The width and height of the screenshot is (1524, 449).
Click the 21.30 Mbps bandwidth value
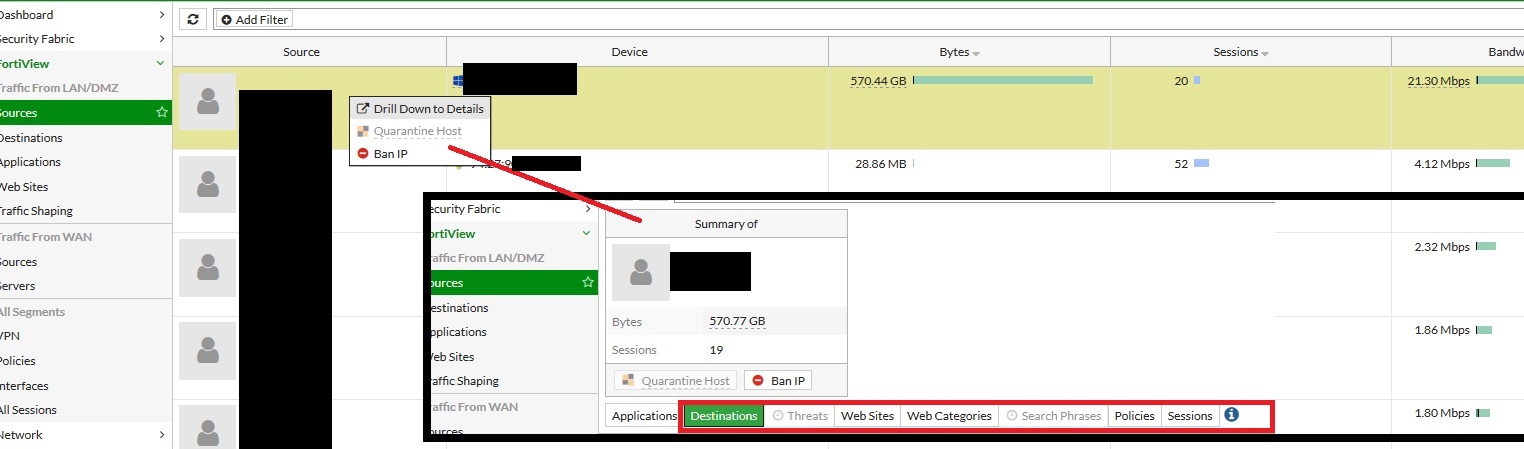pos(1438,81)
